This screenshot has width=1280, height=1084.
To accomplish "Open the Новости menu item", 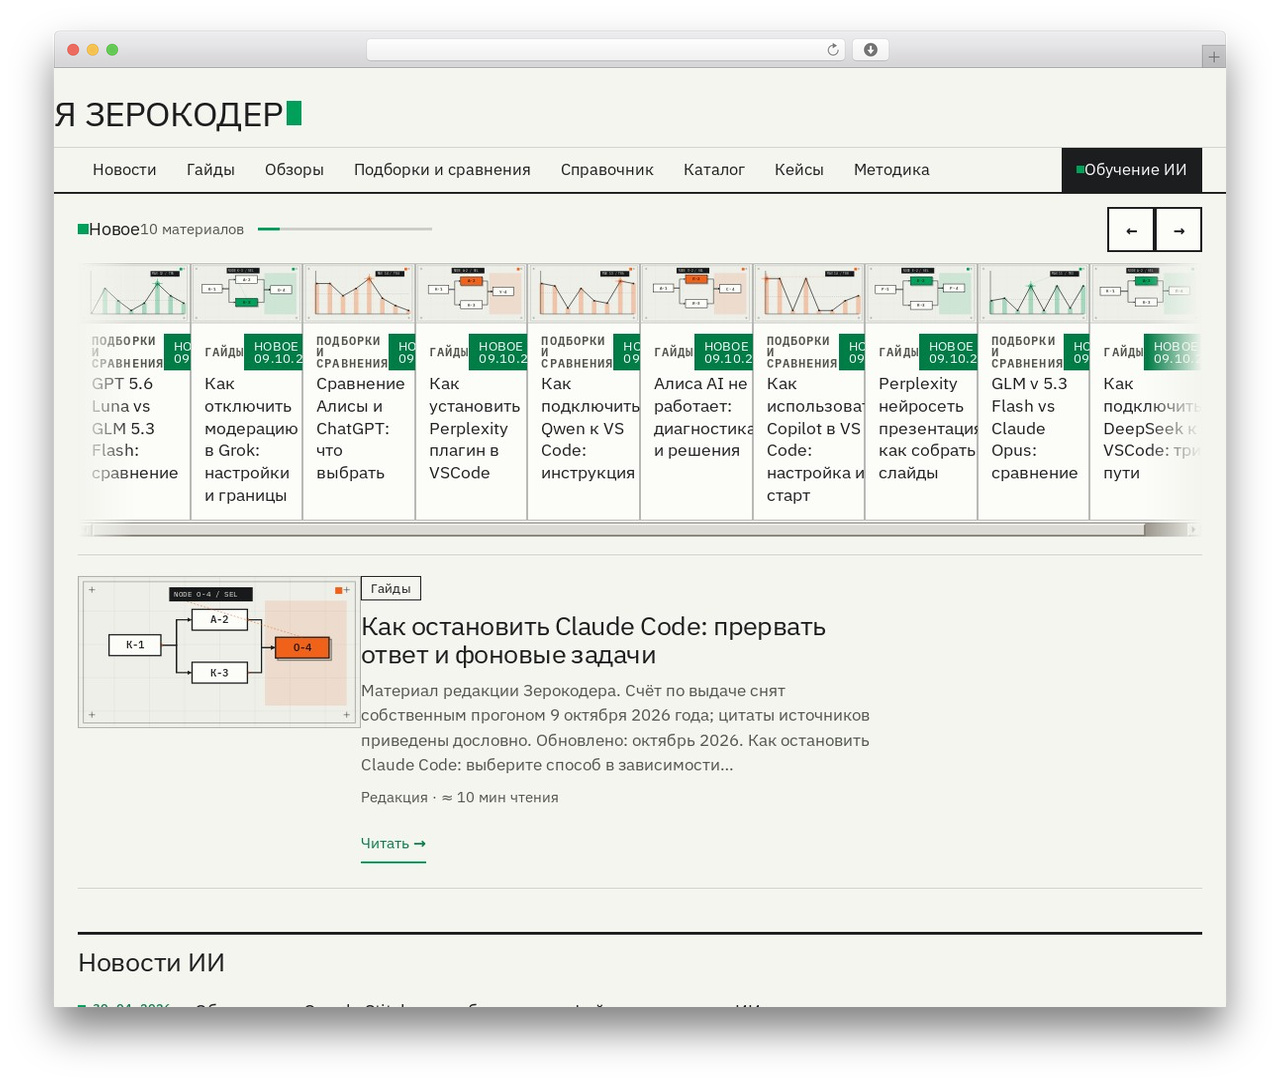I will click(x=124, y=170).
